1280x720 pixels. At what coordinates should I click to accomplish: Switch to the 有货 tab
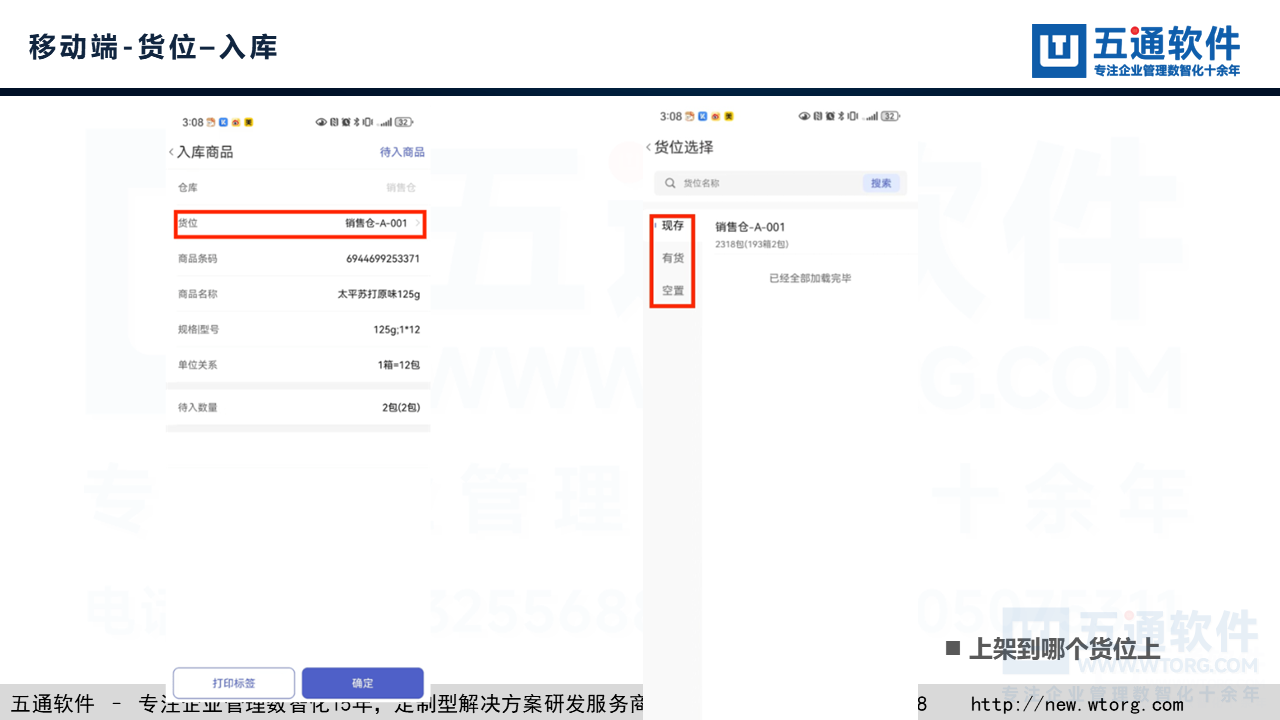tap(673, 258)
